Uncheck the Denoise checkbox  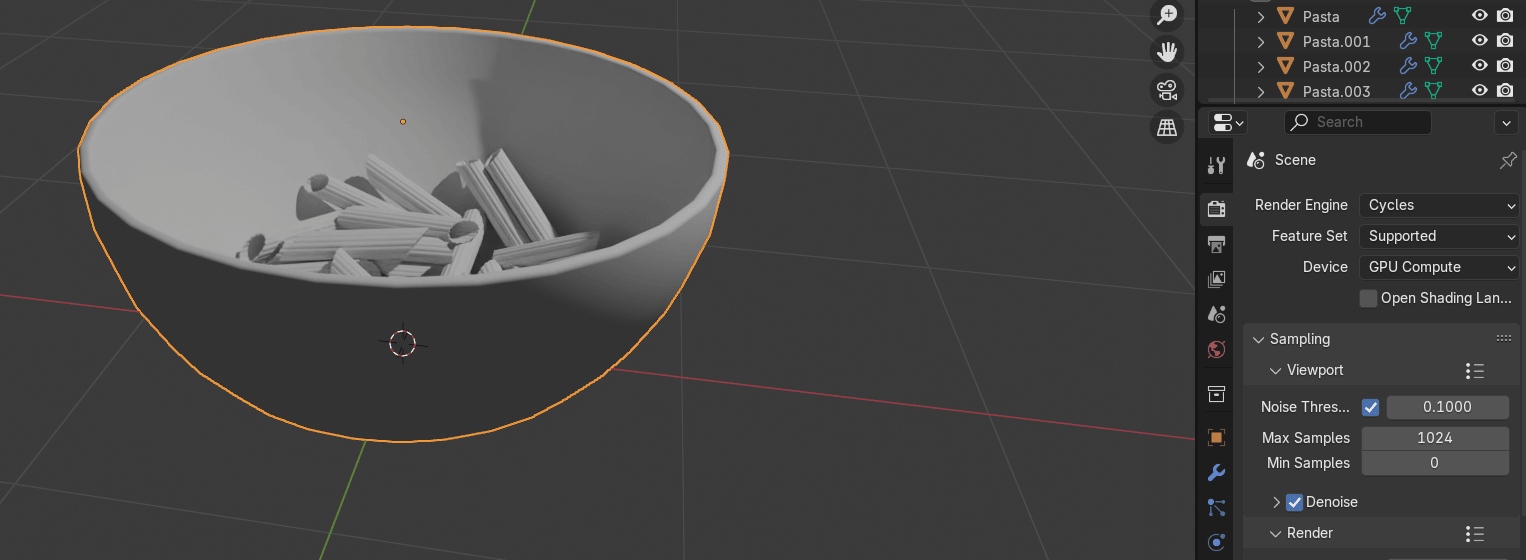[x=1294, y=502]
